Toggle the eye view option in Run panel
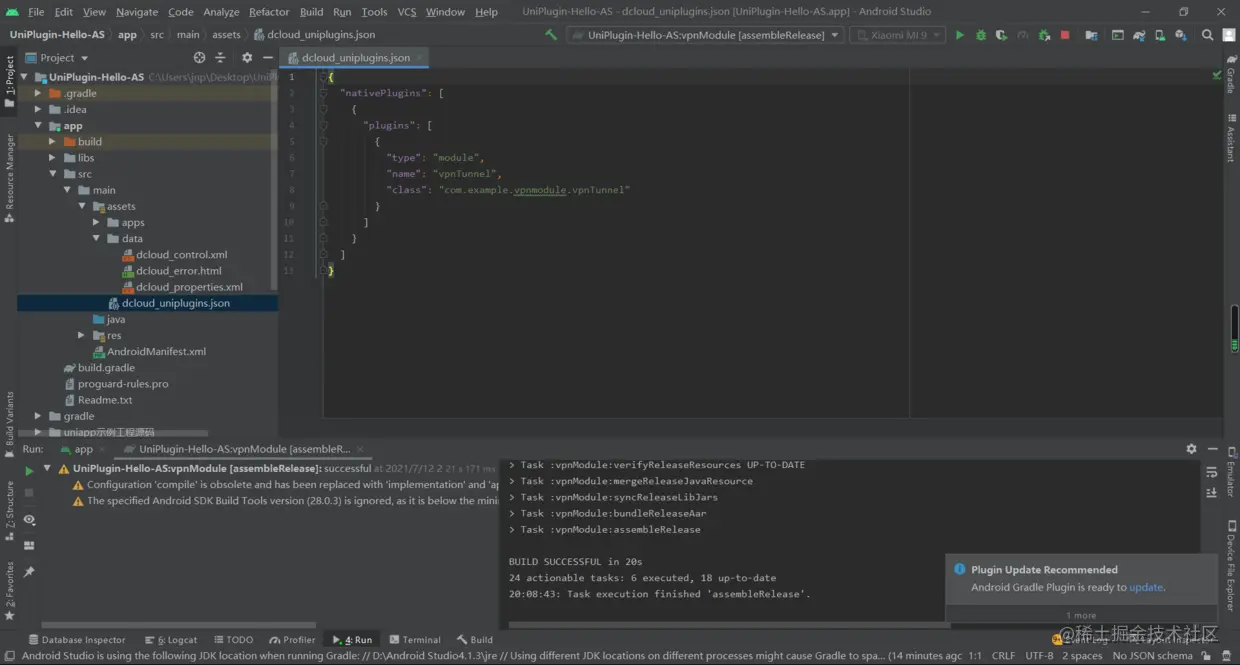 coord(29,520)
